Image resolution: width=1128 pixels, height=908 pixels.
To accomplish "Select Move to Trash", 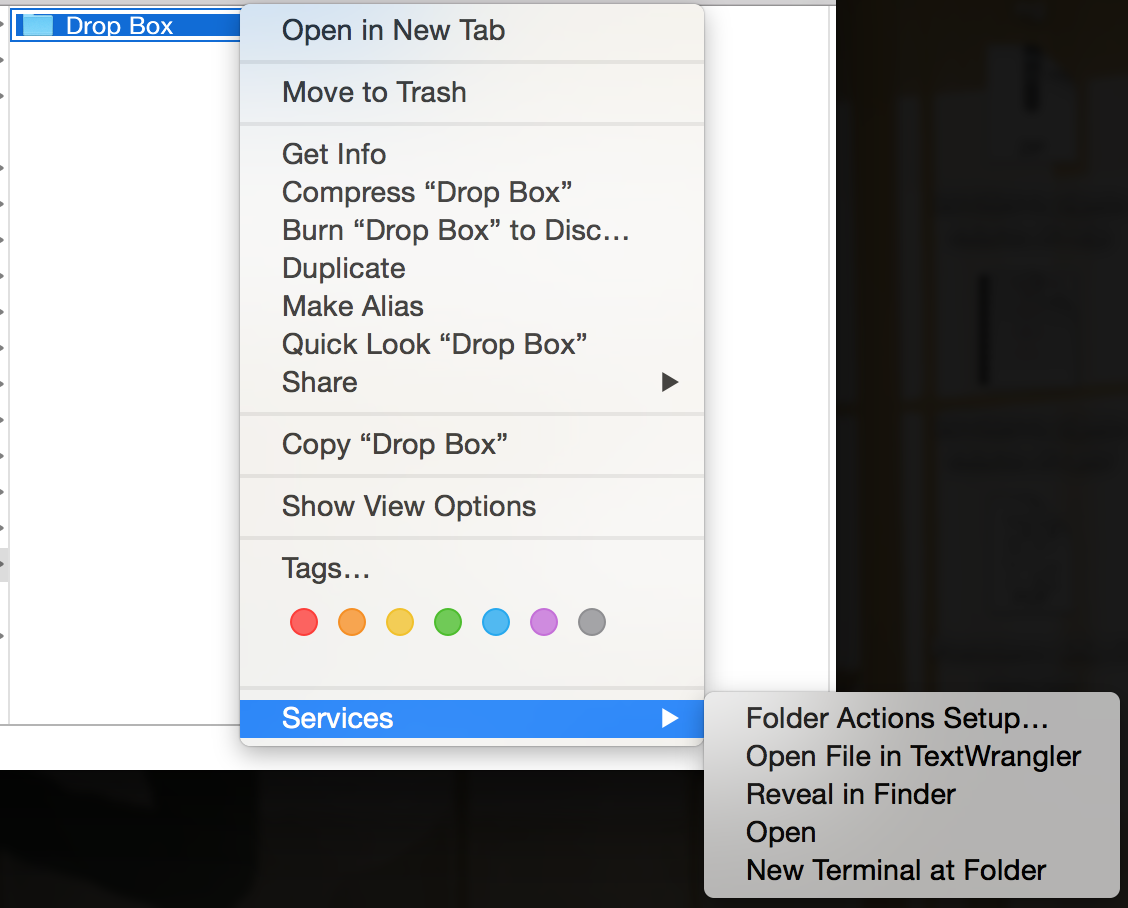I will coord(374,93).
